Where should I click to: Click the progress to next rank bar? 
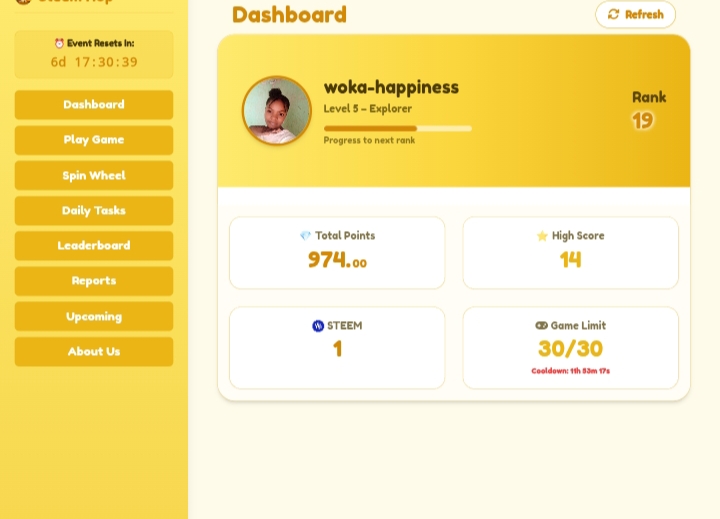point(398,129)
